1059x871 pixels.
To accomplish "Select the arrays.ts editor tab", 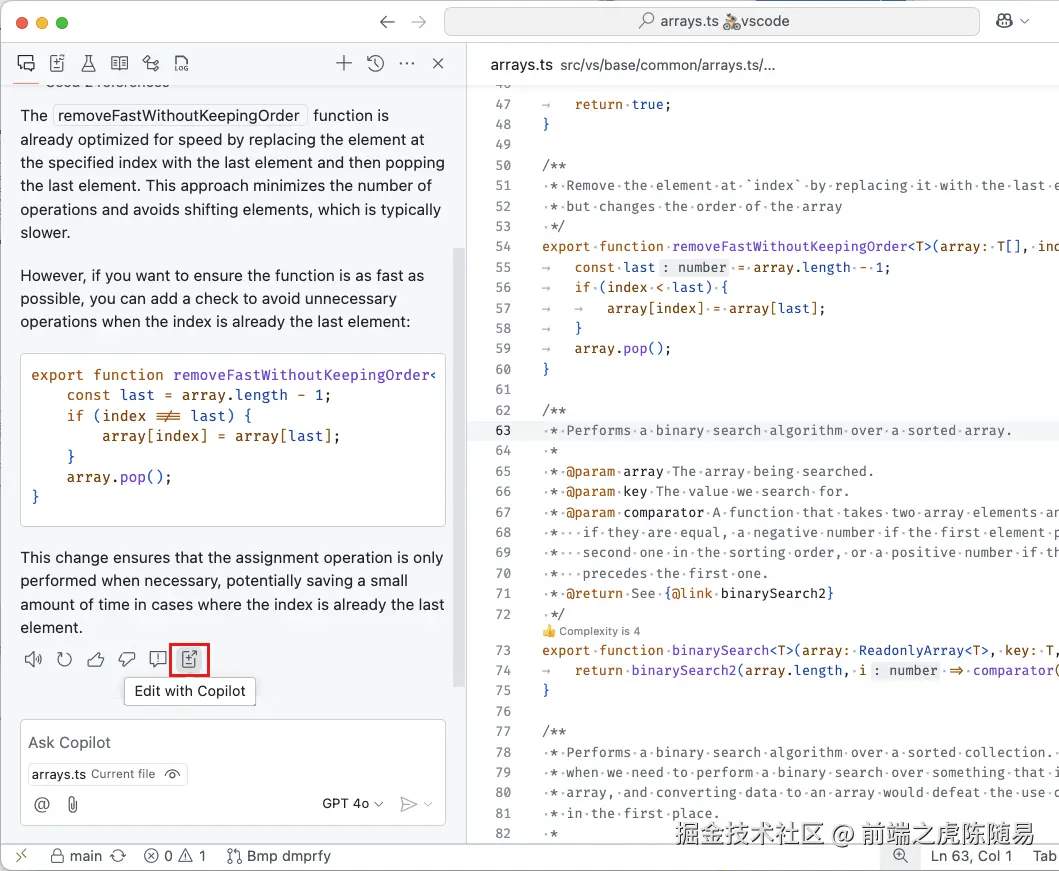I will pos(521,65).
